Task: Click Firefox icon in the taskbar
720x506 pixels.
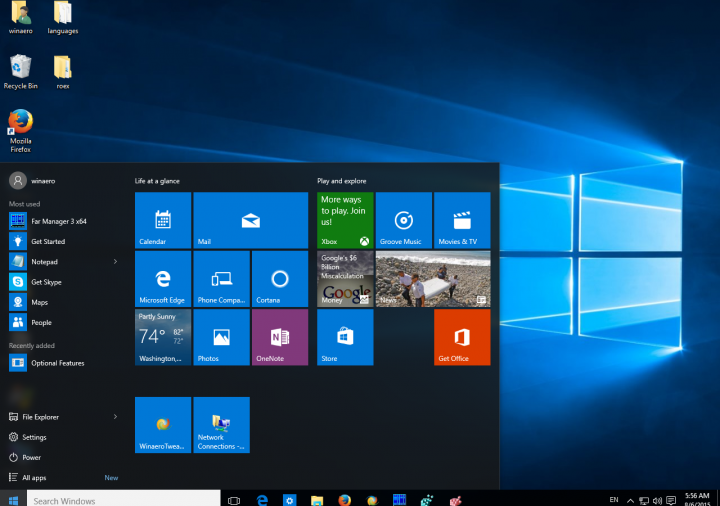Action: pyautogui.click(x=343, y=499)
